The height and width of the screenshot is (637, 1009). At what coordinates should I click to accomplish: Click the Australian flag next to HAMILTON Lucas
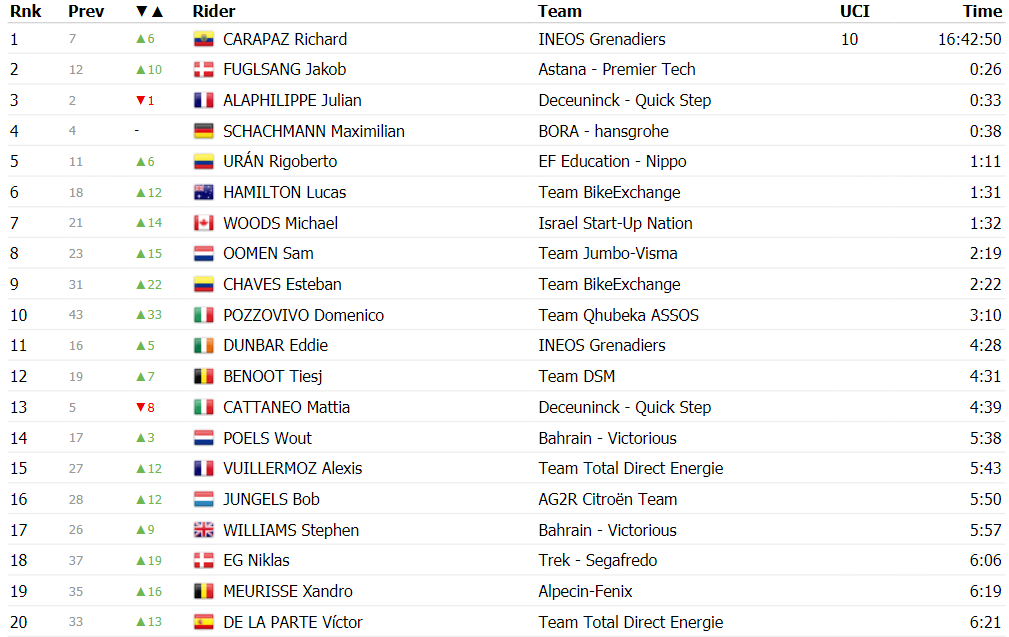203,192
